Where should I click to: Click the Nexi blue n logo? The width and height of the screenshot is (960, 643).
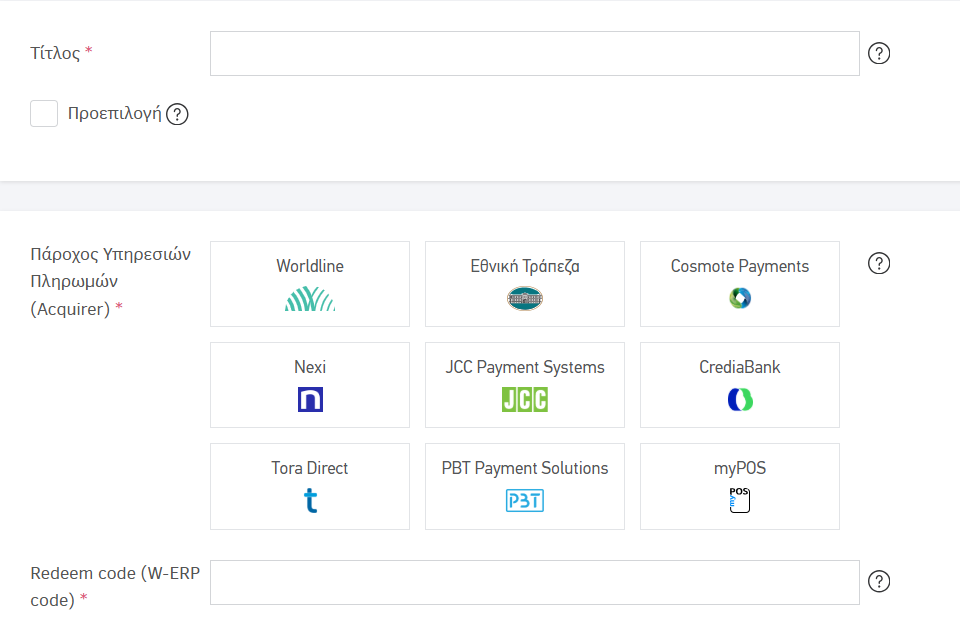click(x=310, y=400)
